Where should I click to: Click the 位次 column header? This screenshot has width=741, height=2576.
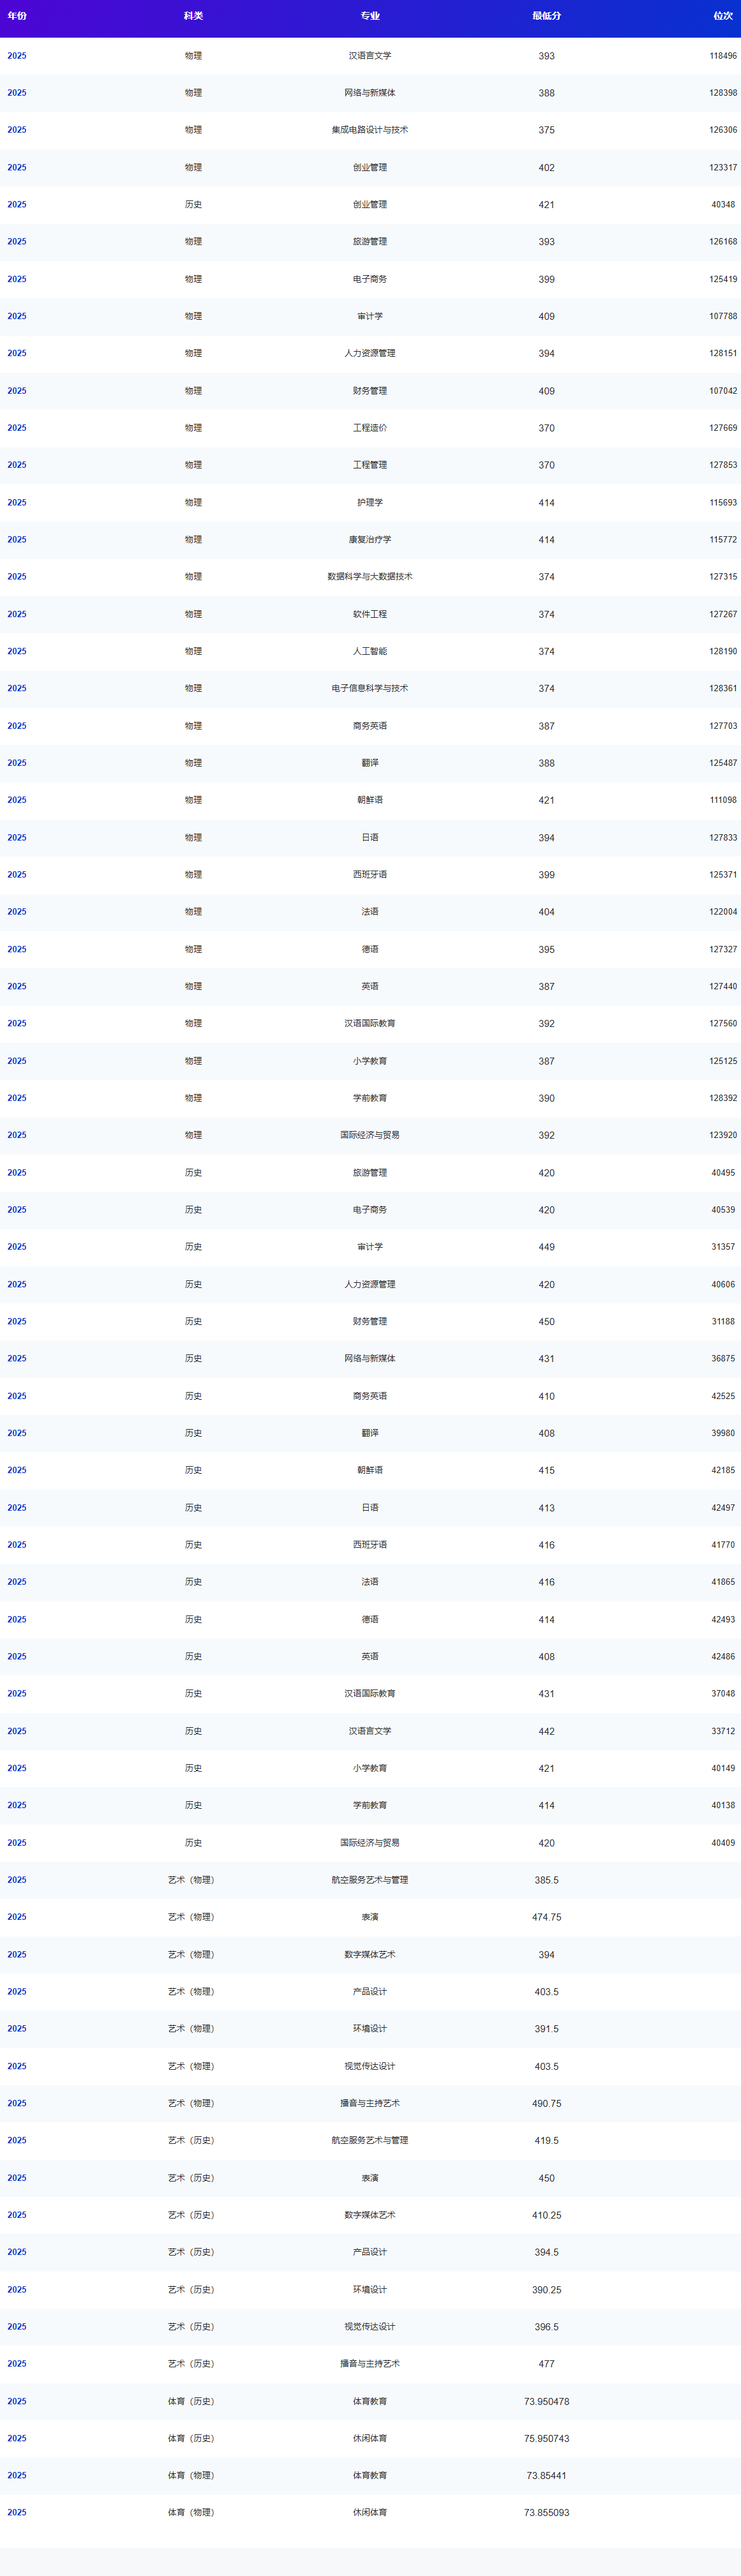722,16
